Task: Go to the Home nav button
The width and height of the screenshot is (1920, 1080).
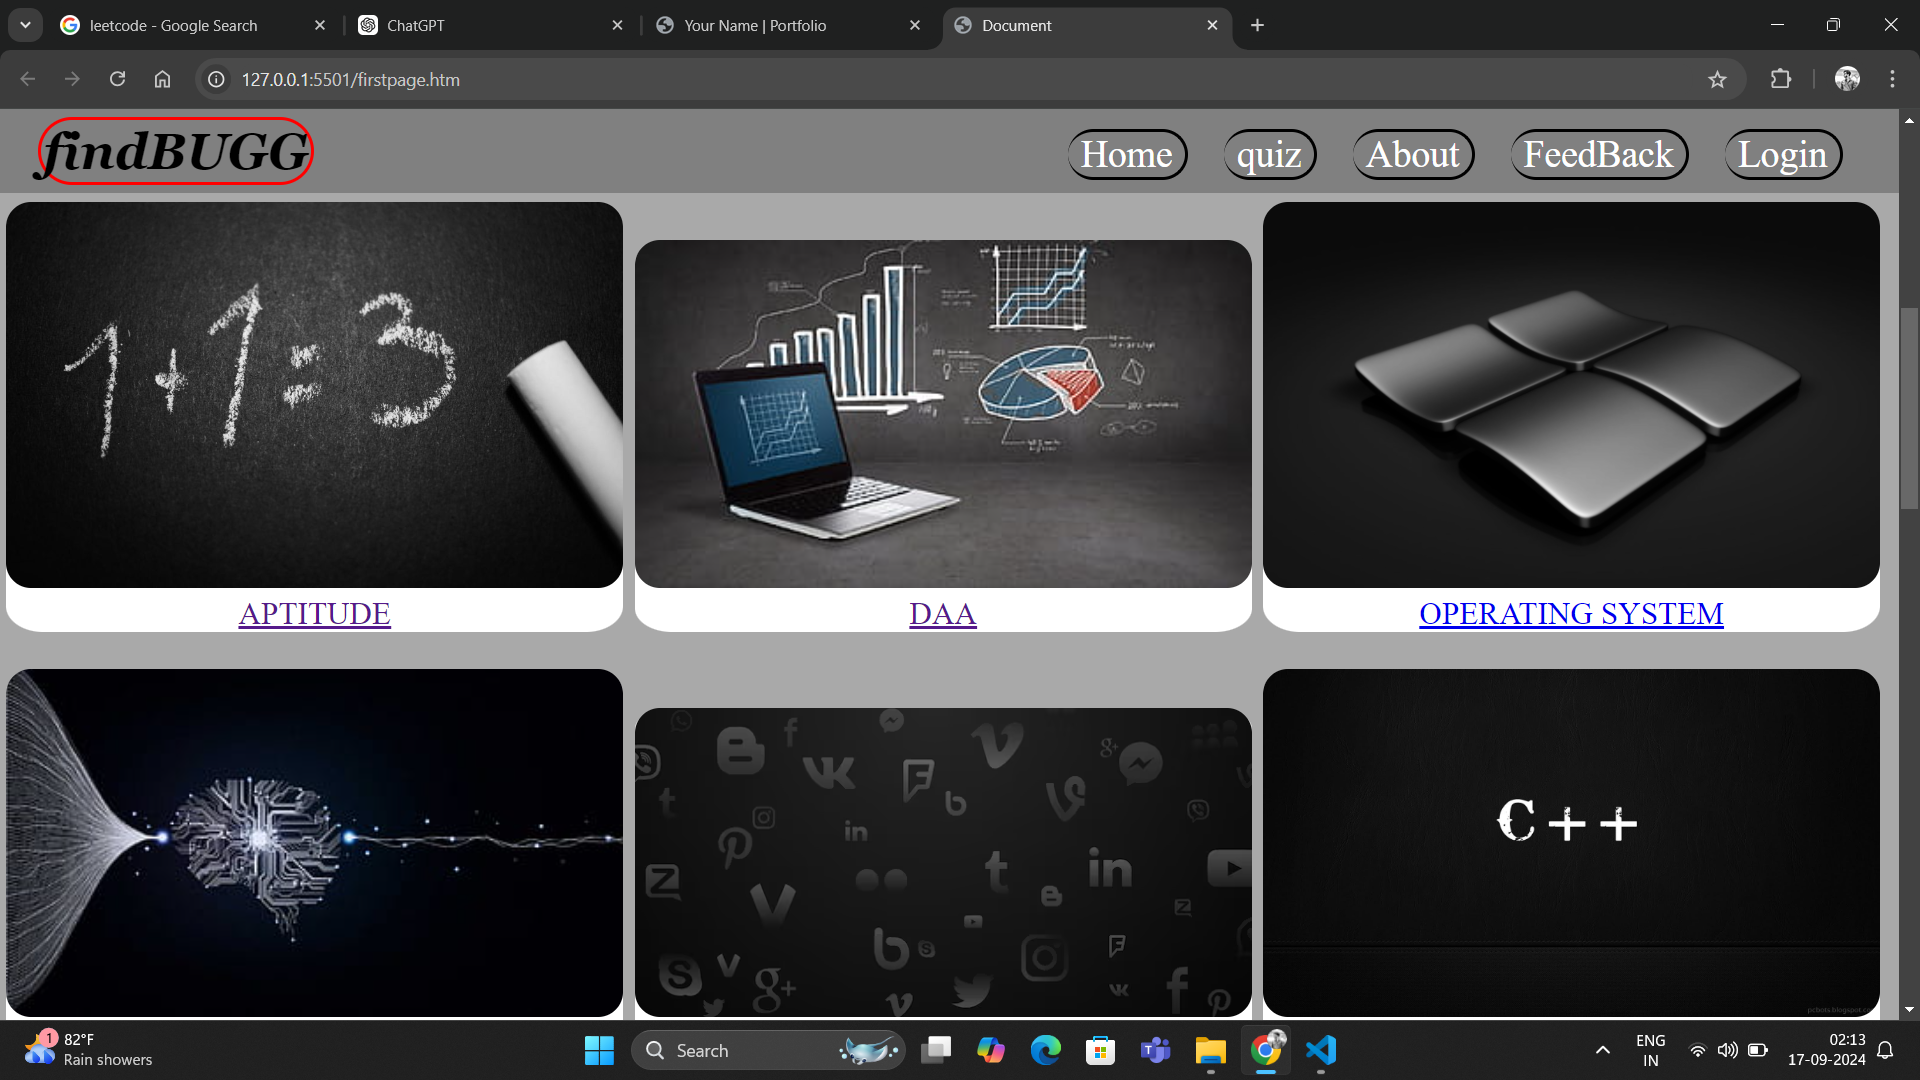Action: [x=1127, y=155]
